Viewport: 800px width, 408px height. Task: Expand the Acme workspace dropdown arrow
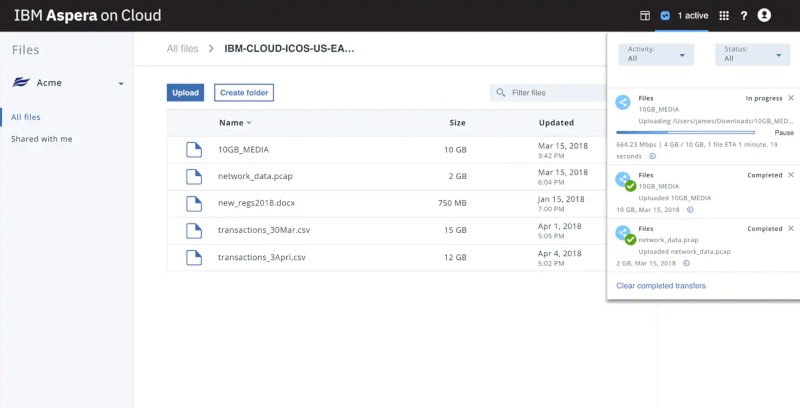121,84
